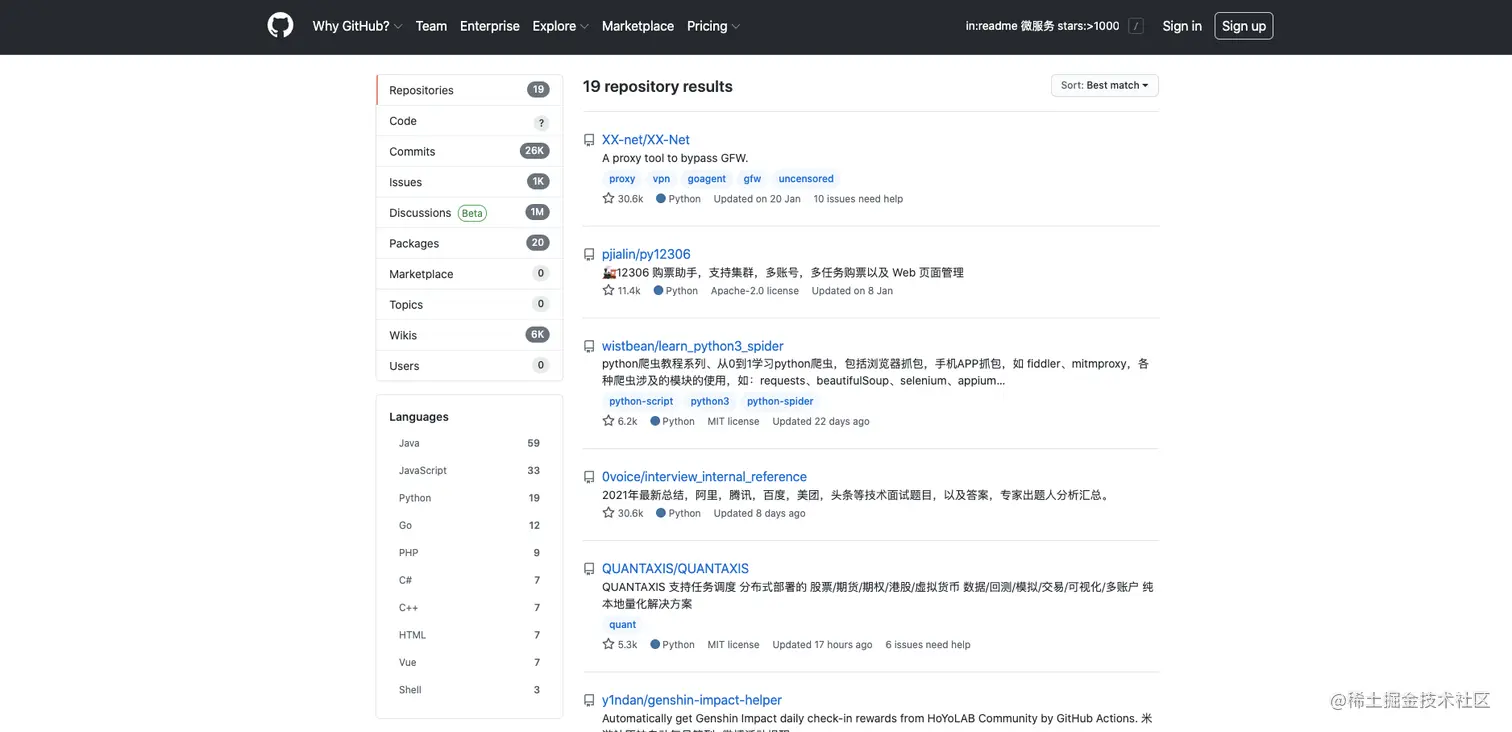The width and height of the screenshot is (1512, 732).
Task: Select the Issues results filter
Action: click(469, 182)
